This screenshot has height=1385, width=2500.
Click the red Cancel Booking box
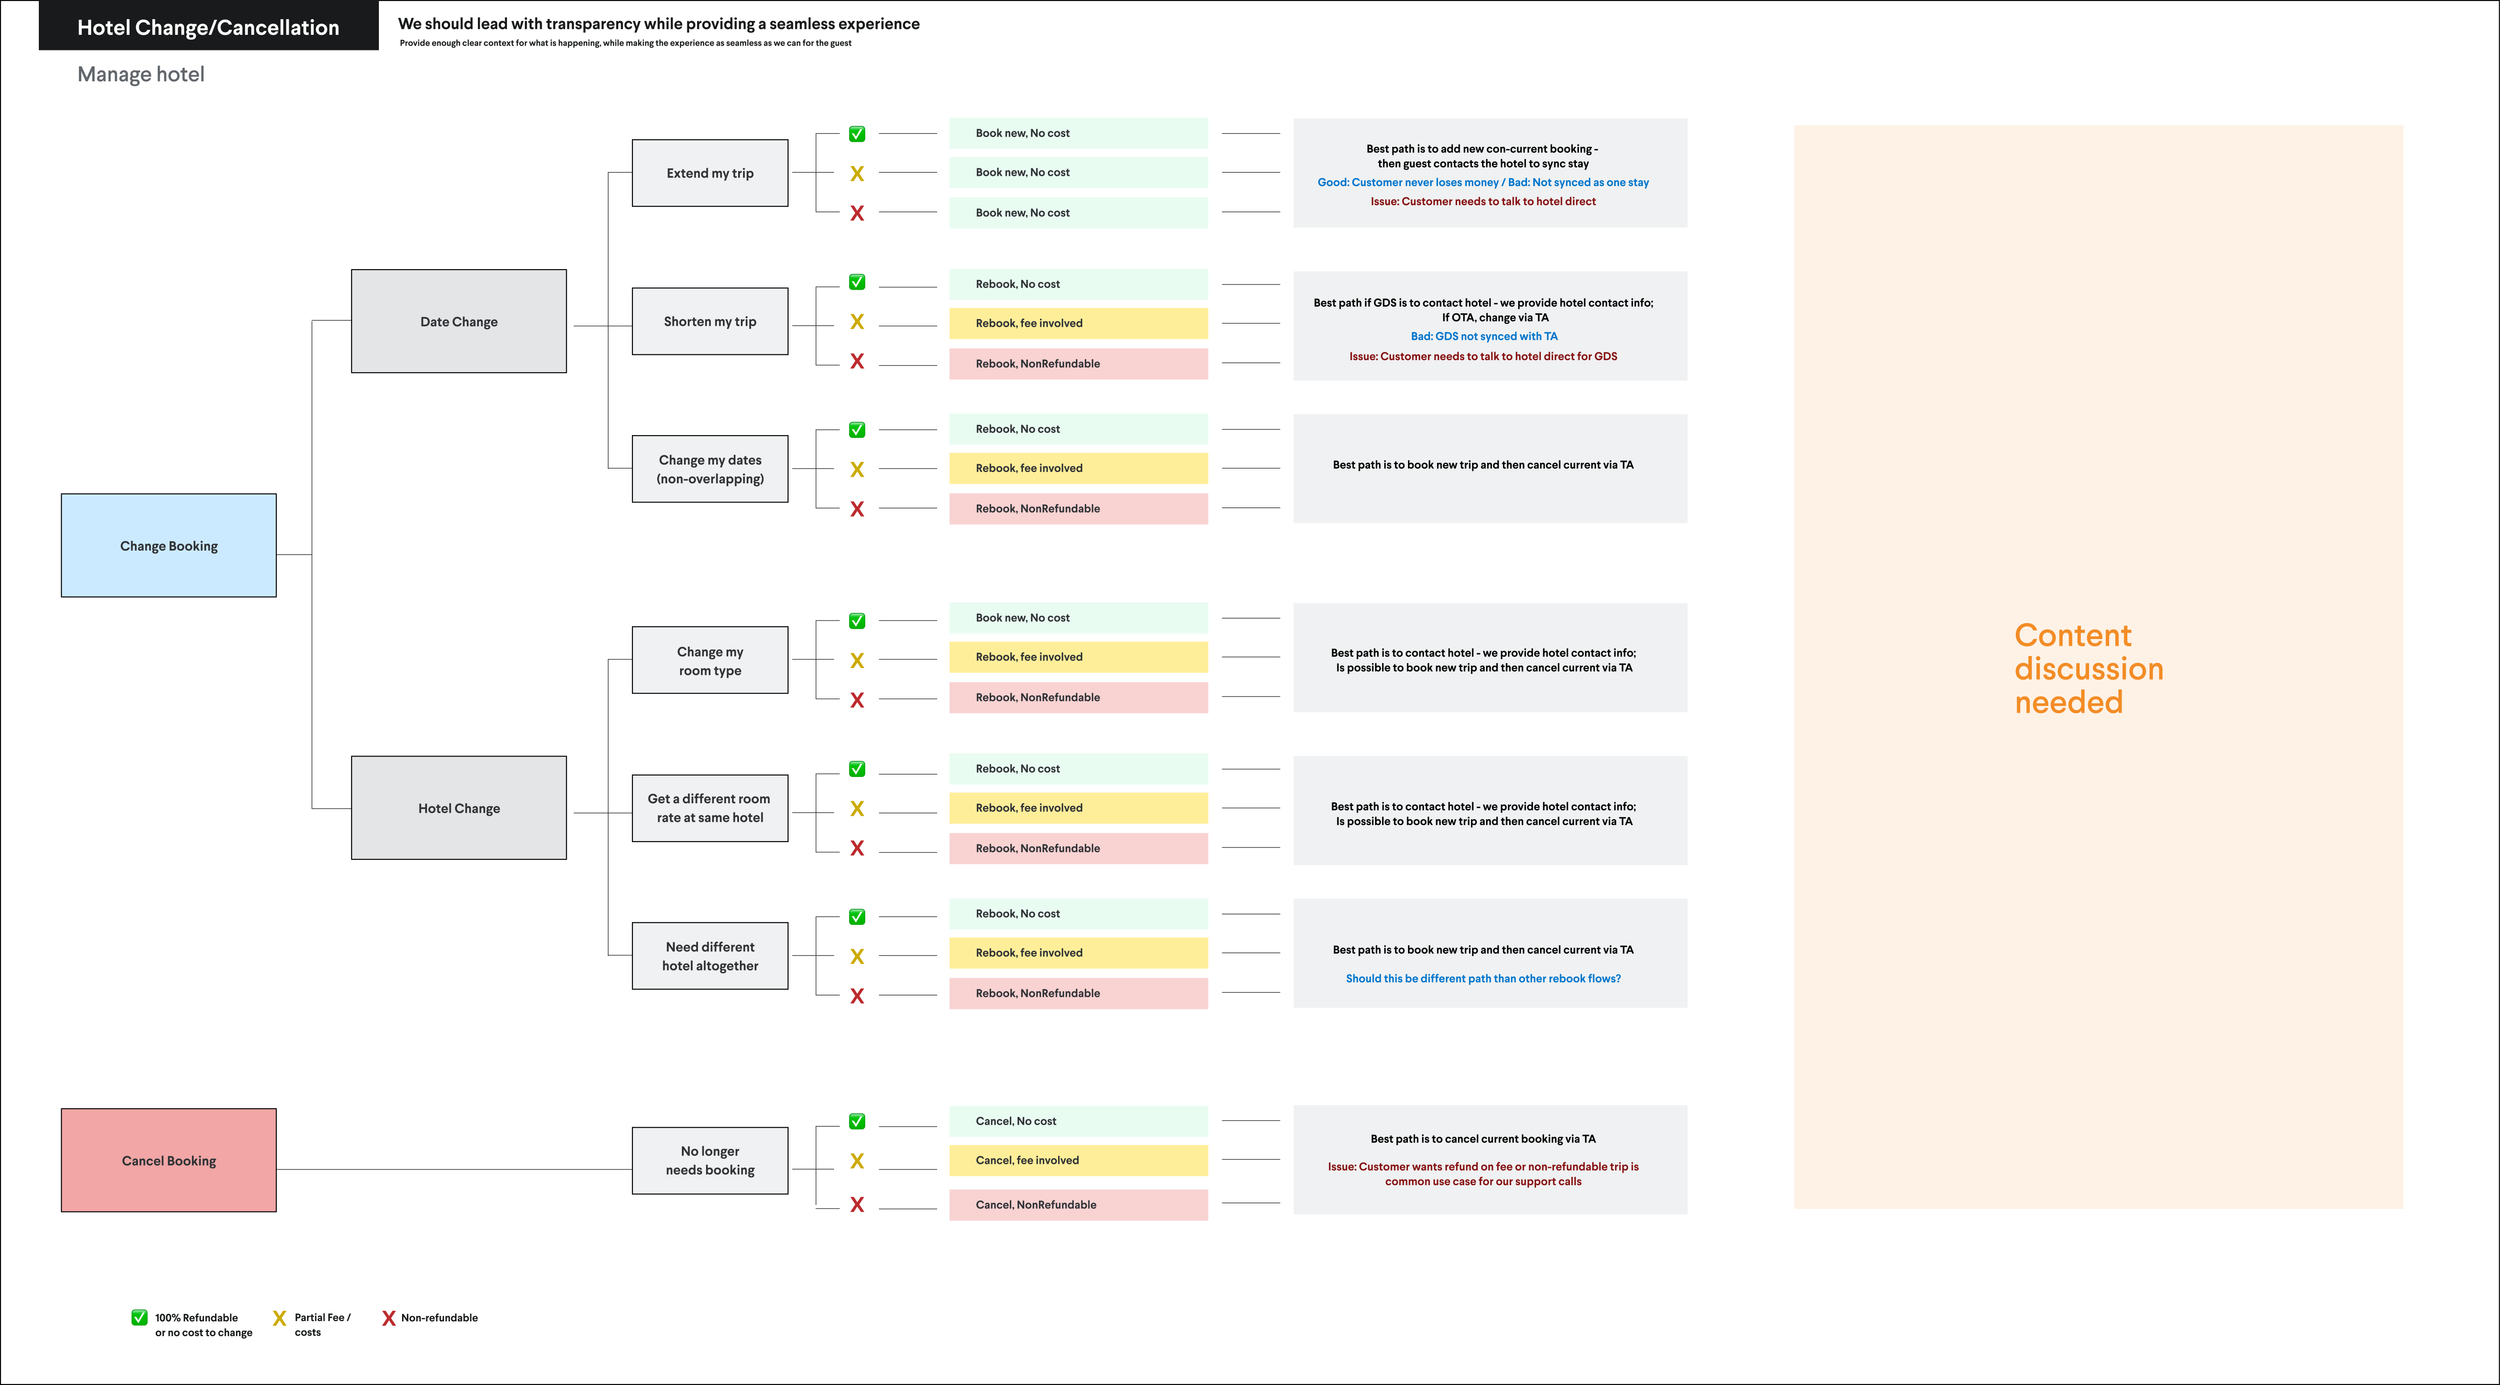(168, 1161)
